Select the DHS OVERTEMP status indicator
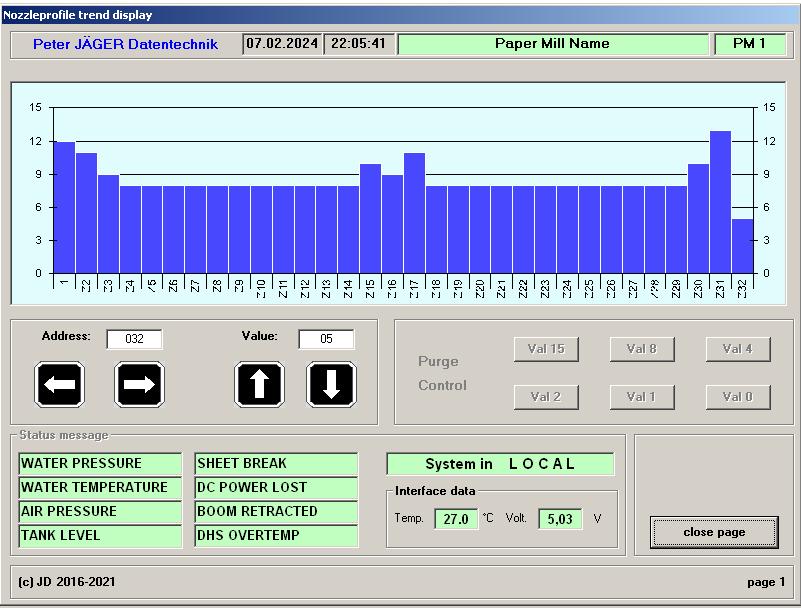801x608 pixels. pos(276,536)
